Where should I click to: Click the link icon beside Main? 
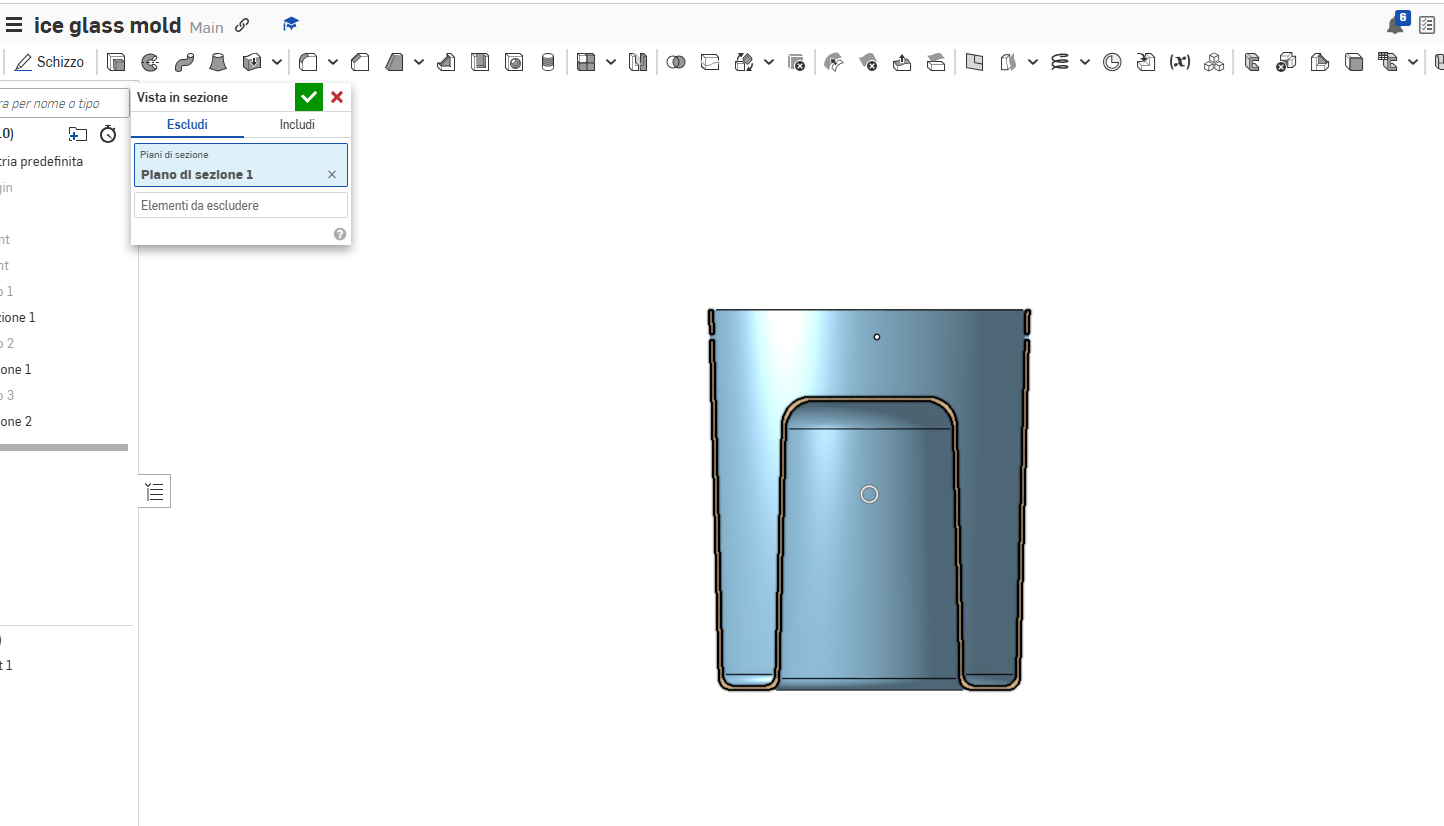click(241, 25)
